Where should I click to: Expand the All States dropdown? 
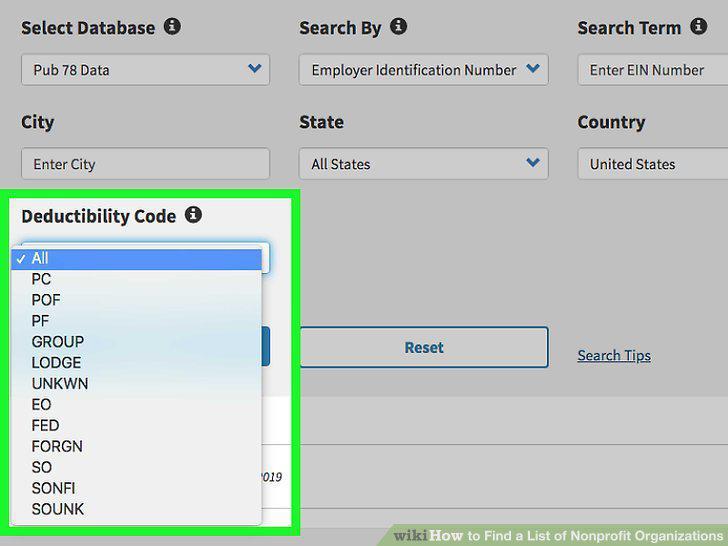tap(423, 163)
